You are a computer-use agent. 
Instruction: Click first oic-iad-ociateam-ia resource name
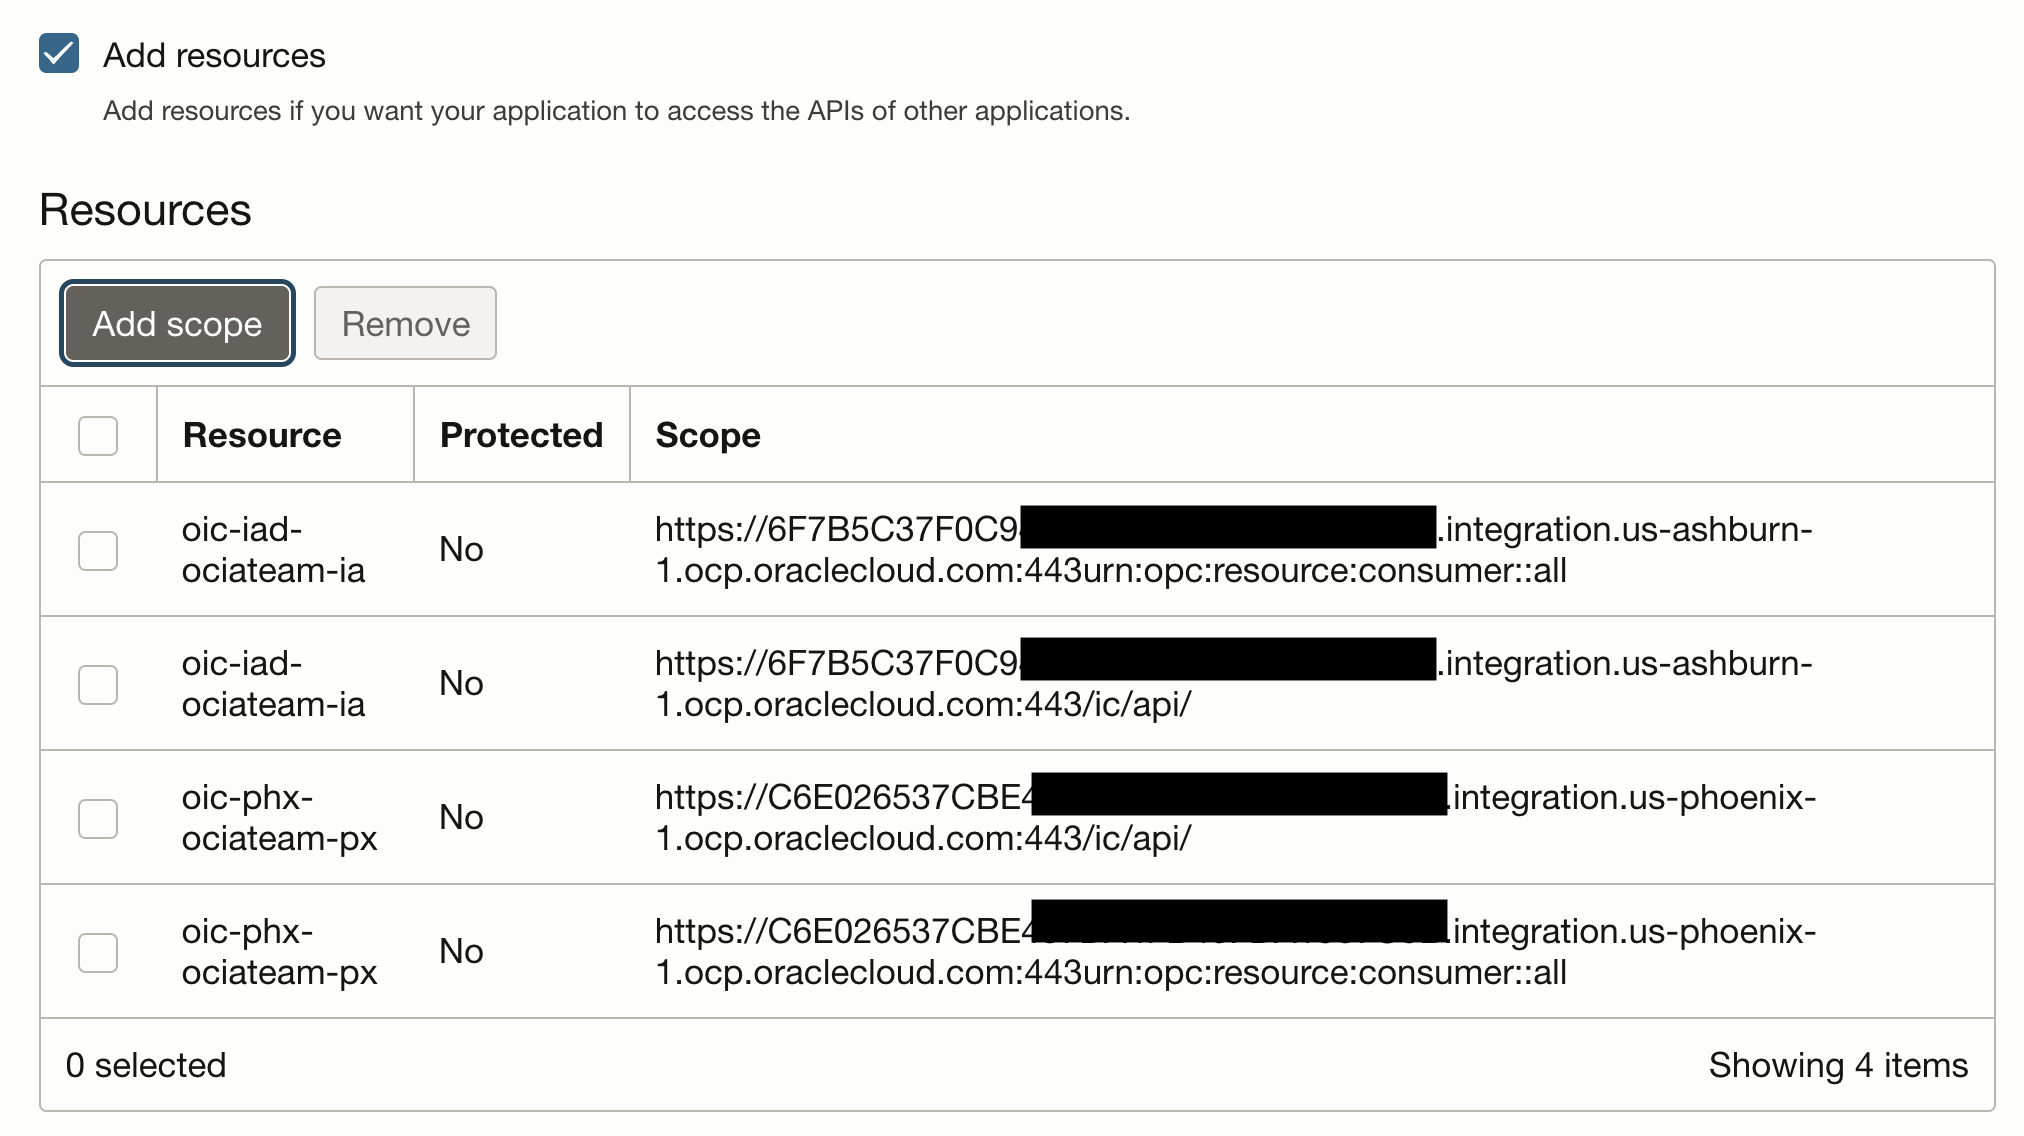point(273,550)
